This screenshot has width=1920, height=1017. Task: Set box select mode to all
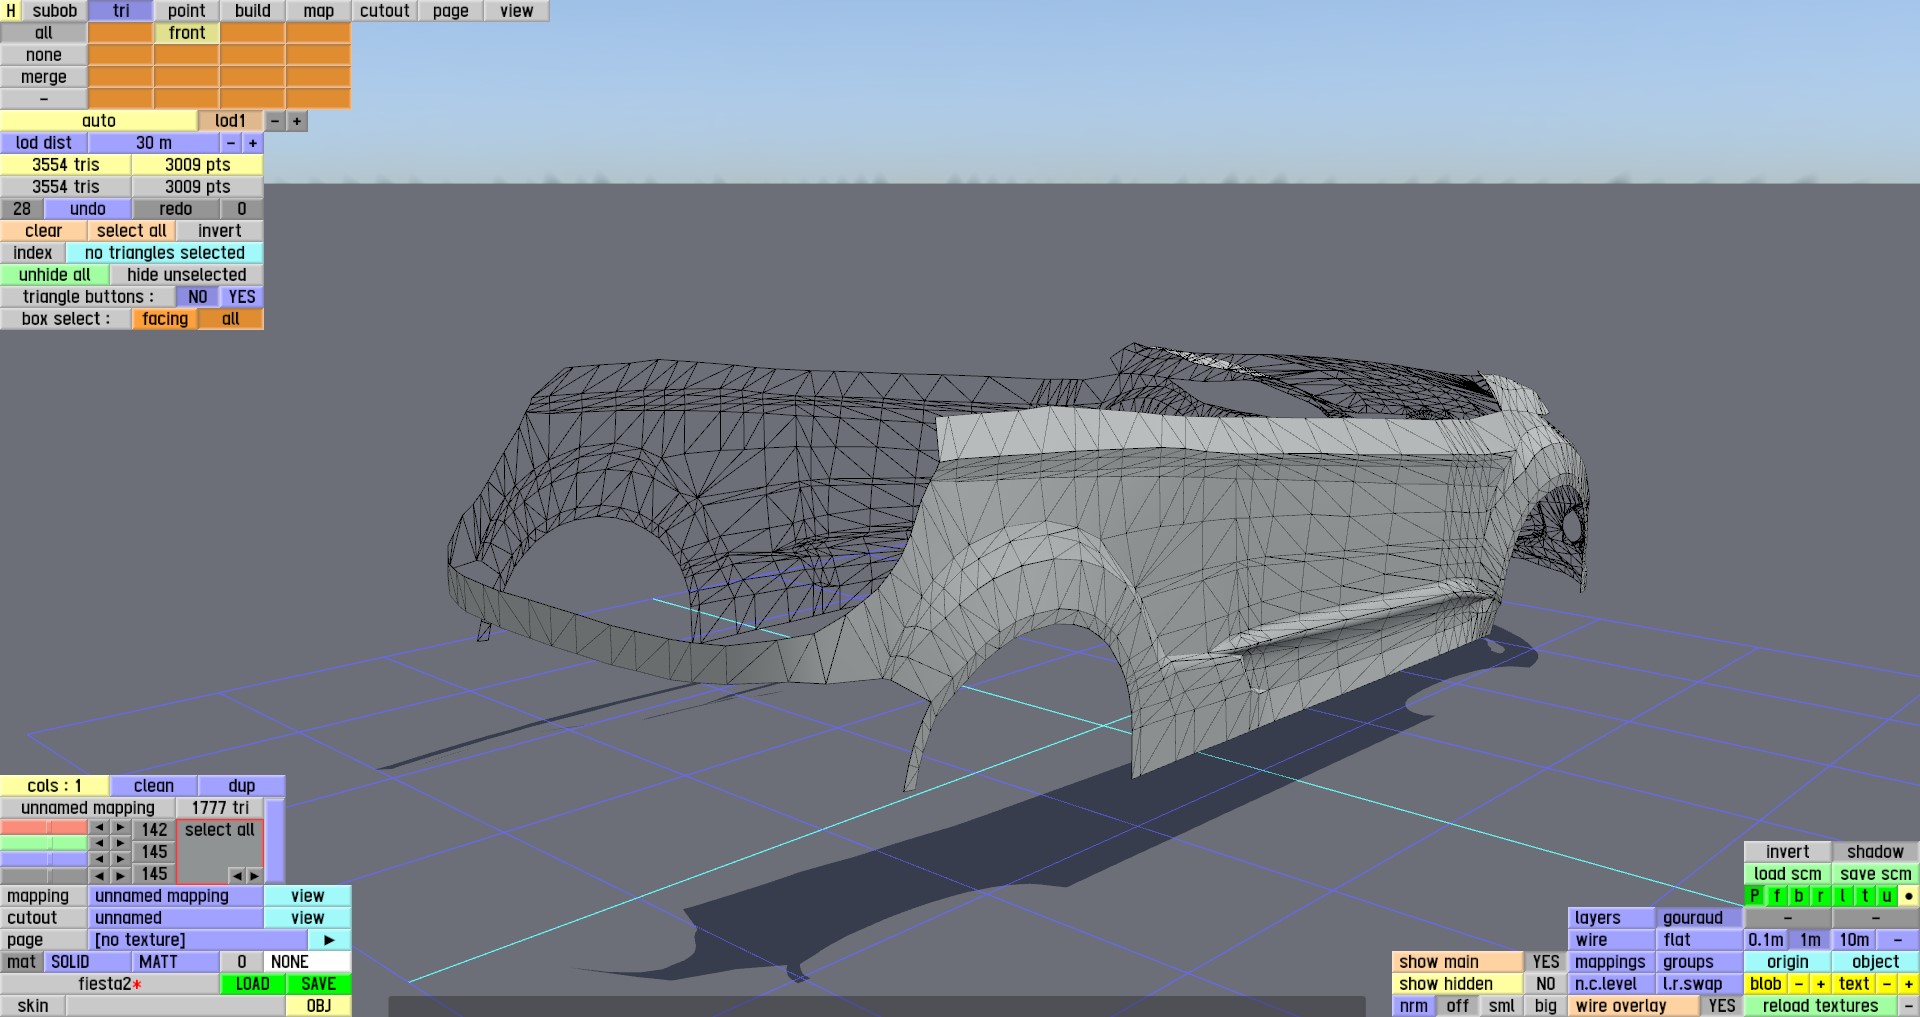click(231, 319)
